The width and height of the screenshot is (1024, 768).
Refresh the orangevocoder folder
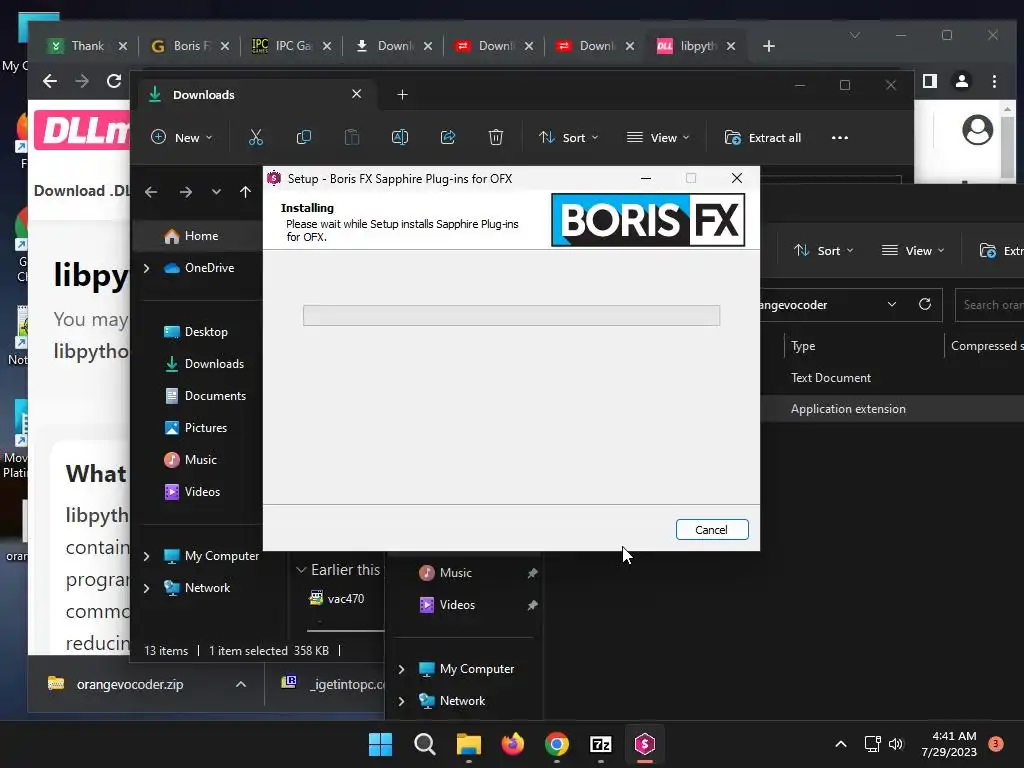coord(925,304)
